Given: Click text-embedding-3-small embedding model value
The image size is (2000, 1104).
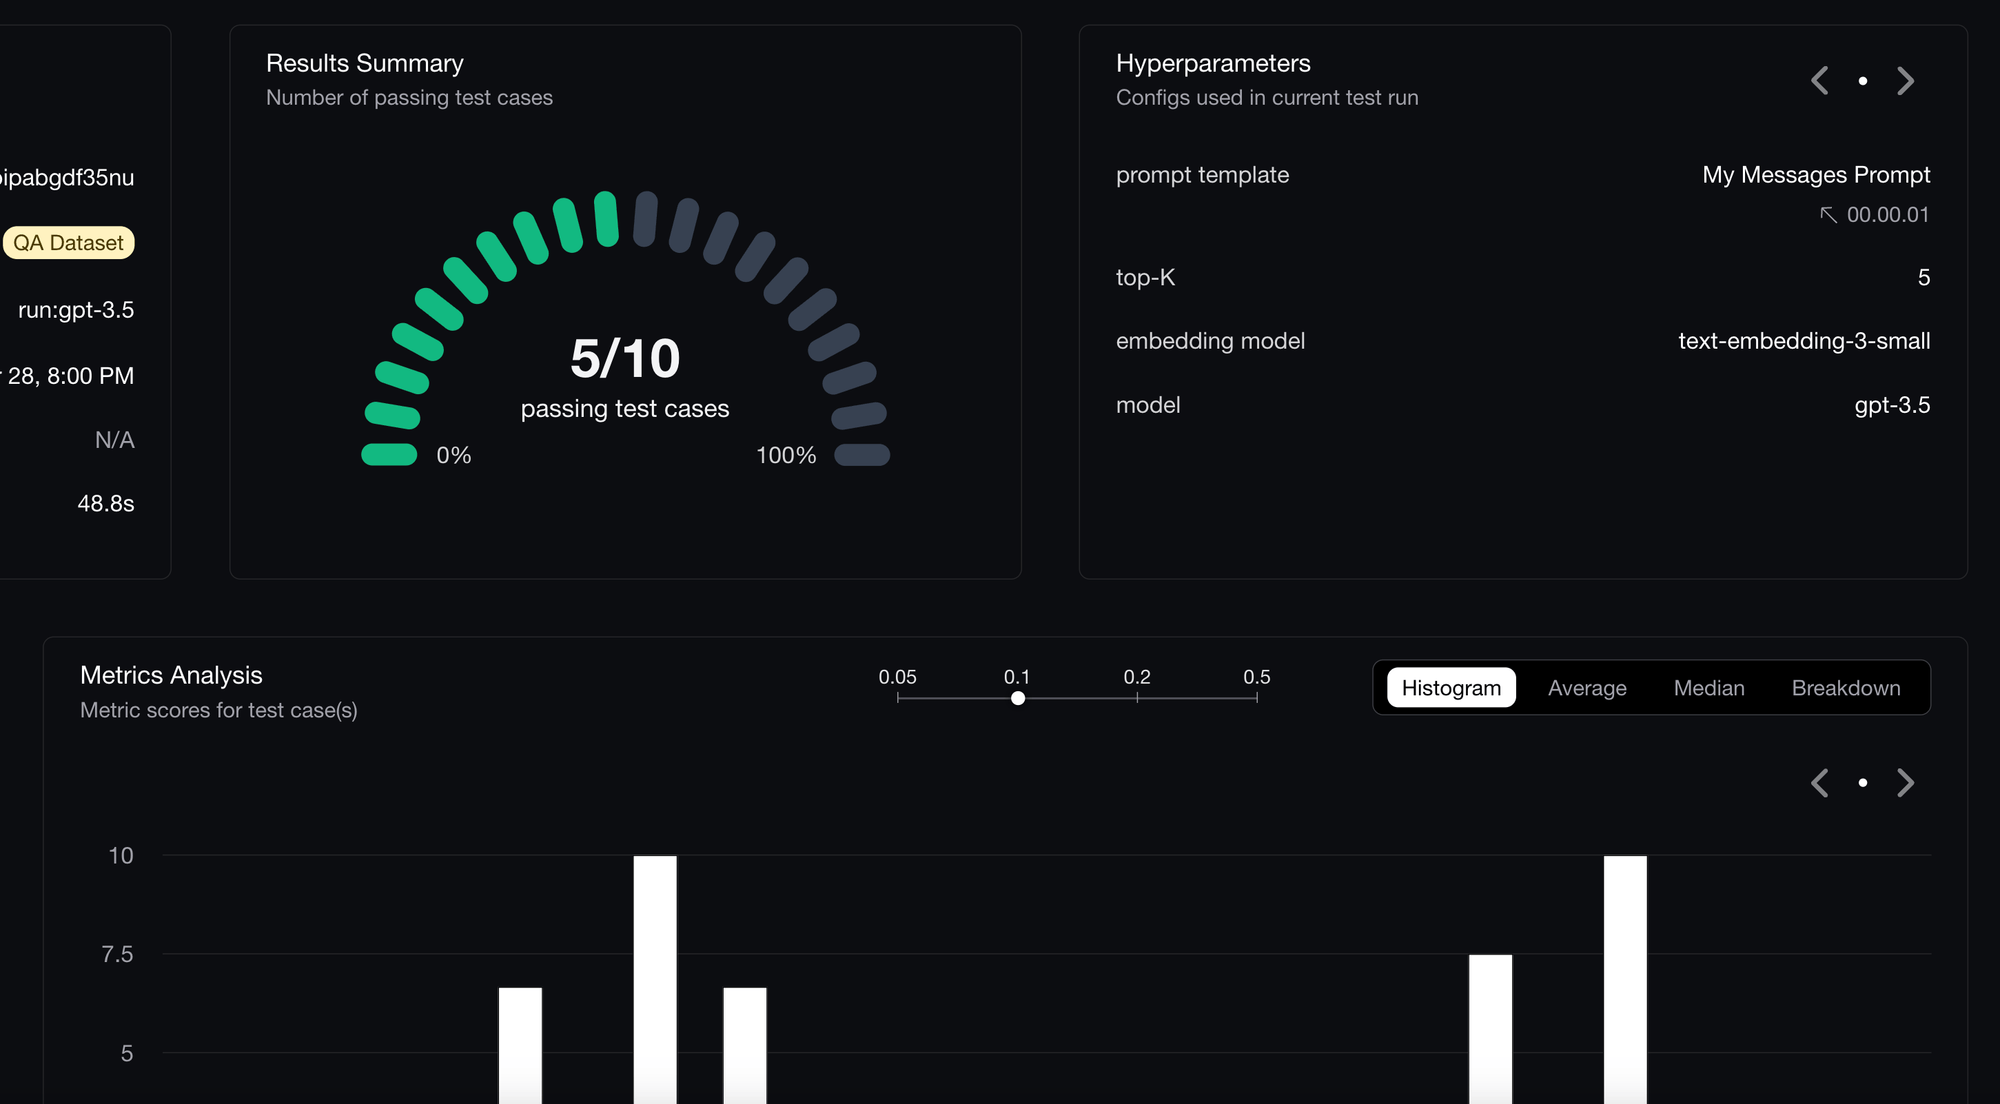Looking at the screenshot, I should click(x=1803, y=341).
